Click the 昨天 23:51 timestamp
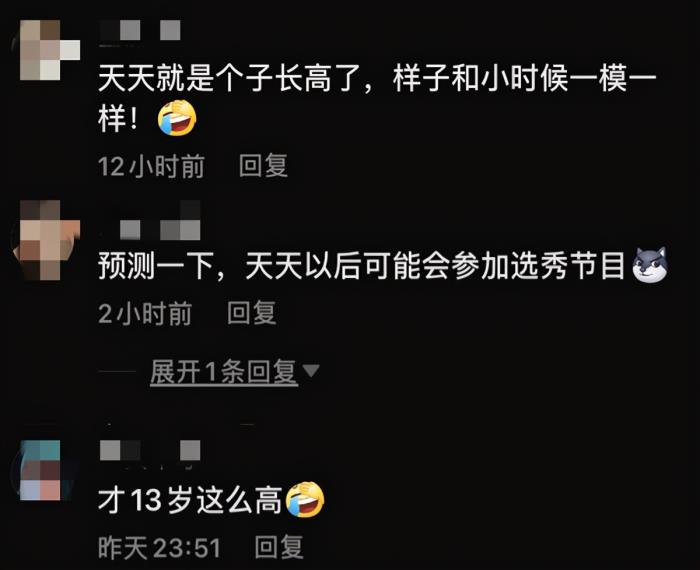This screenshot has width=700, height=570. (x=159, y=548)
